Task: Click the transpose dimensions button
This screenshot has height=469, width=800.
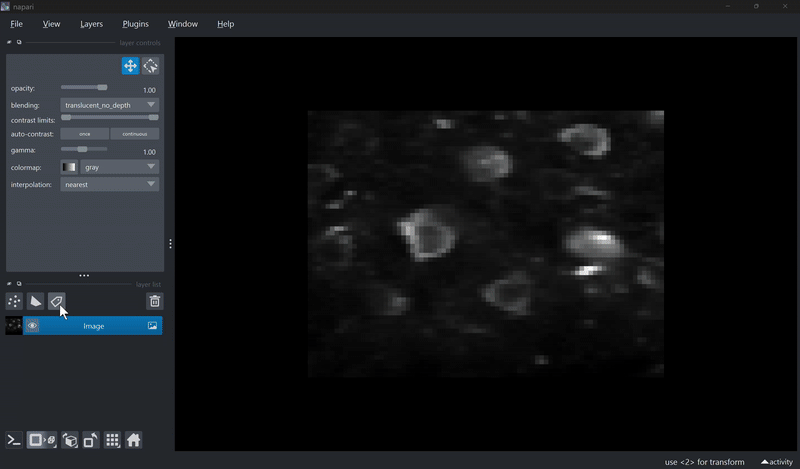Action: (91, 440)
